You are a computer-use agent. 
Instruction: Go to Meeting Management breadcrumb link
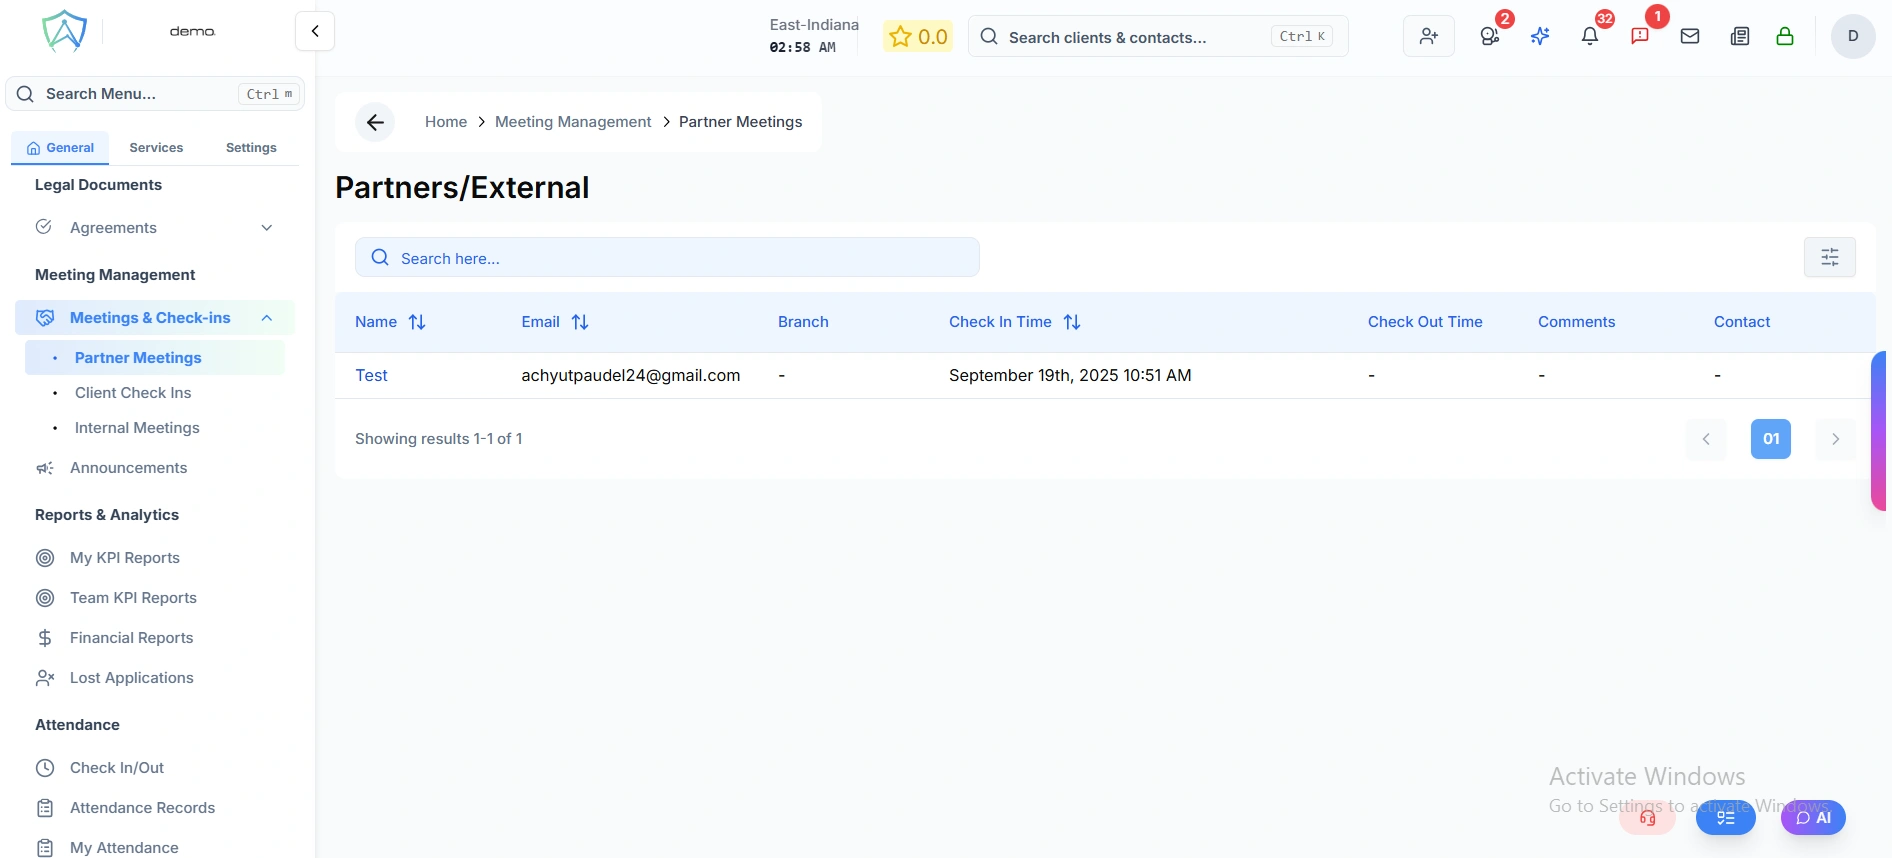[x=572, y=122]
